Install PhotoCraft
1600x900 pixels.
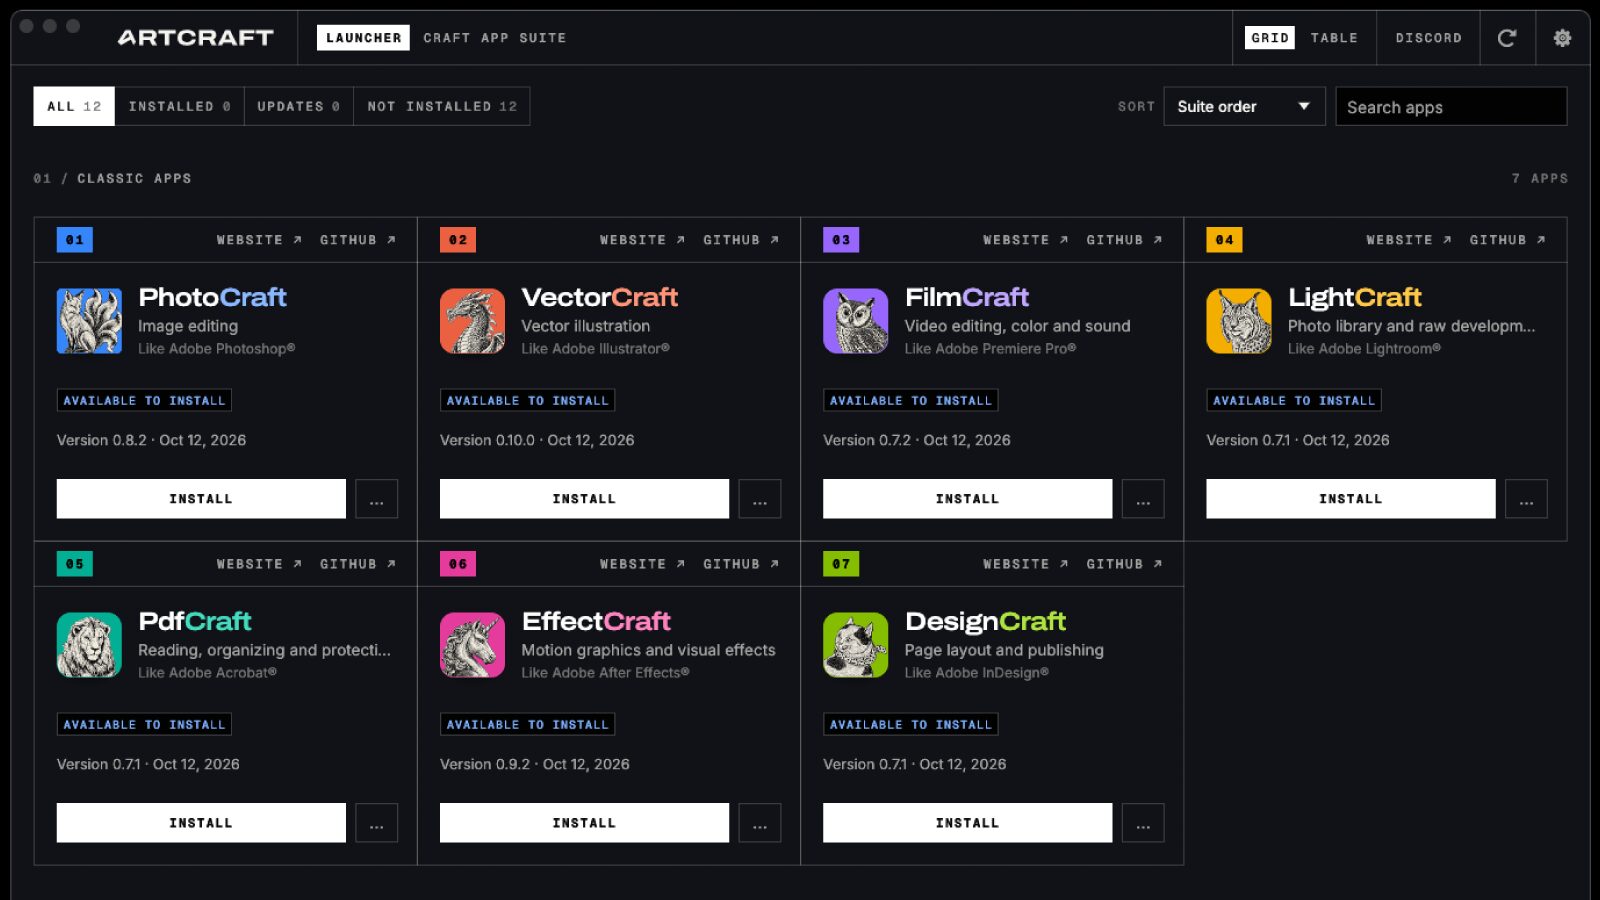point(201,499)
